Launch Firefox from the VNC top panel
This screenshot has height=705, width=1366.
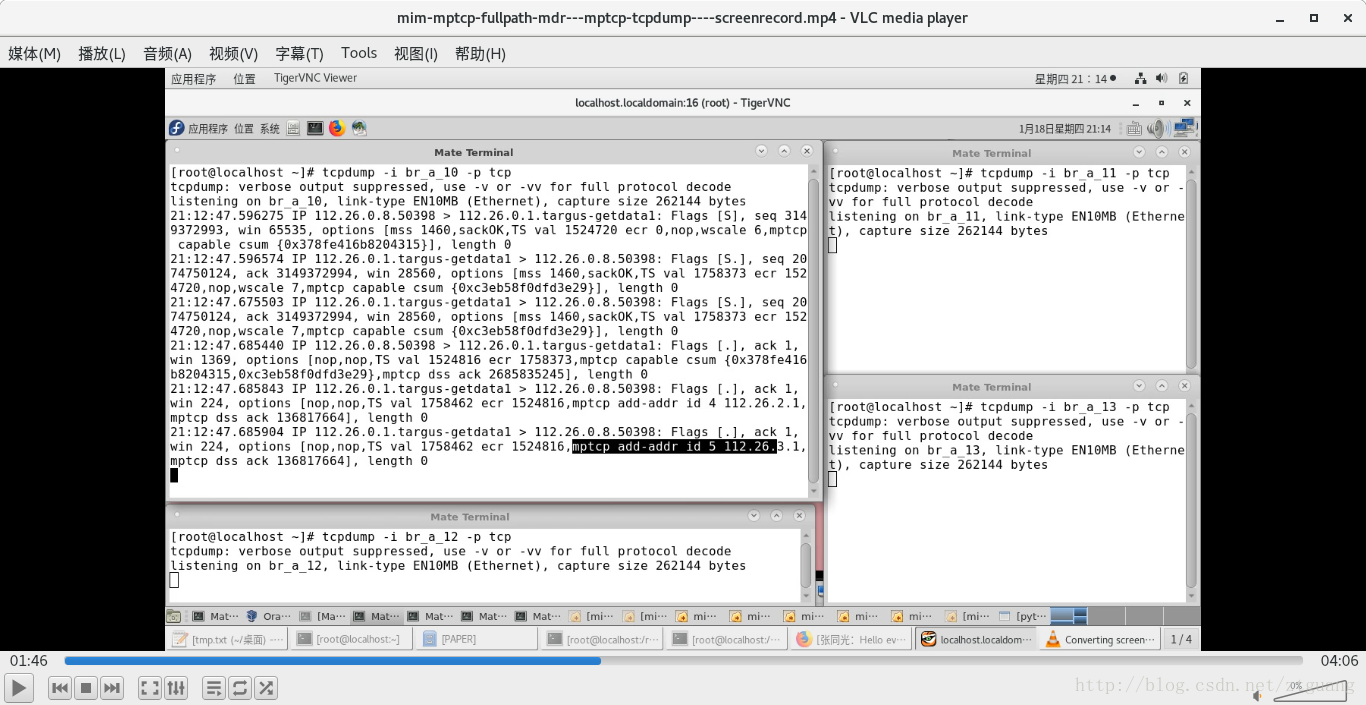pos(337,128)
